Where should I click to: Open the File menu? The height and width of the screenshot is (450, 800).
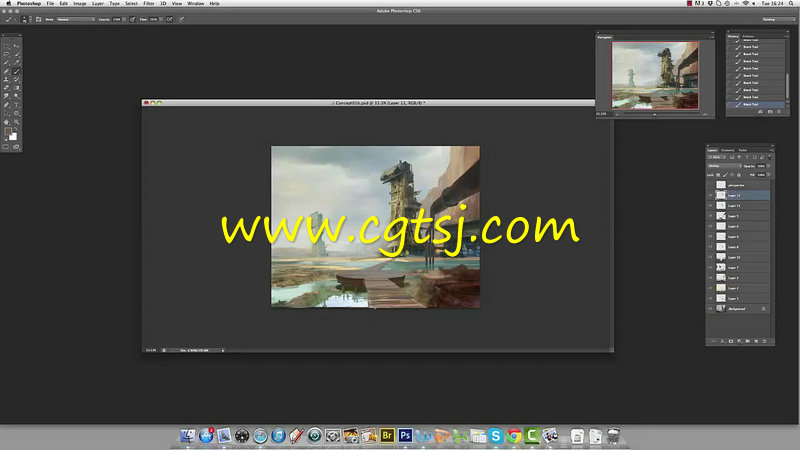50,4
